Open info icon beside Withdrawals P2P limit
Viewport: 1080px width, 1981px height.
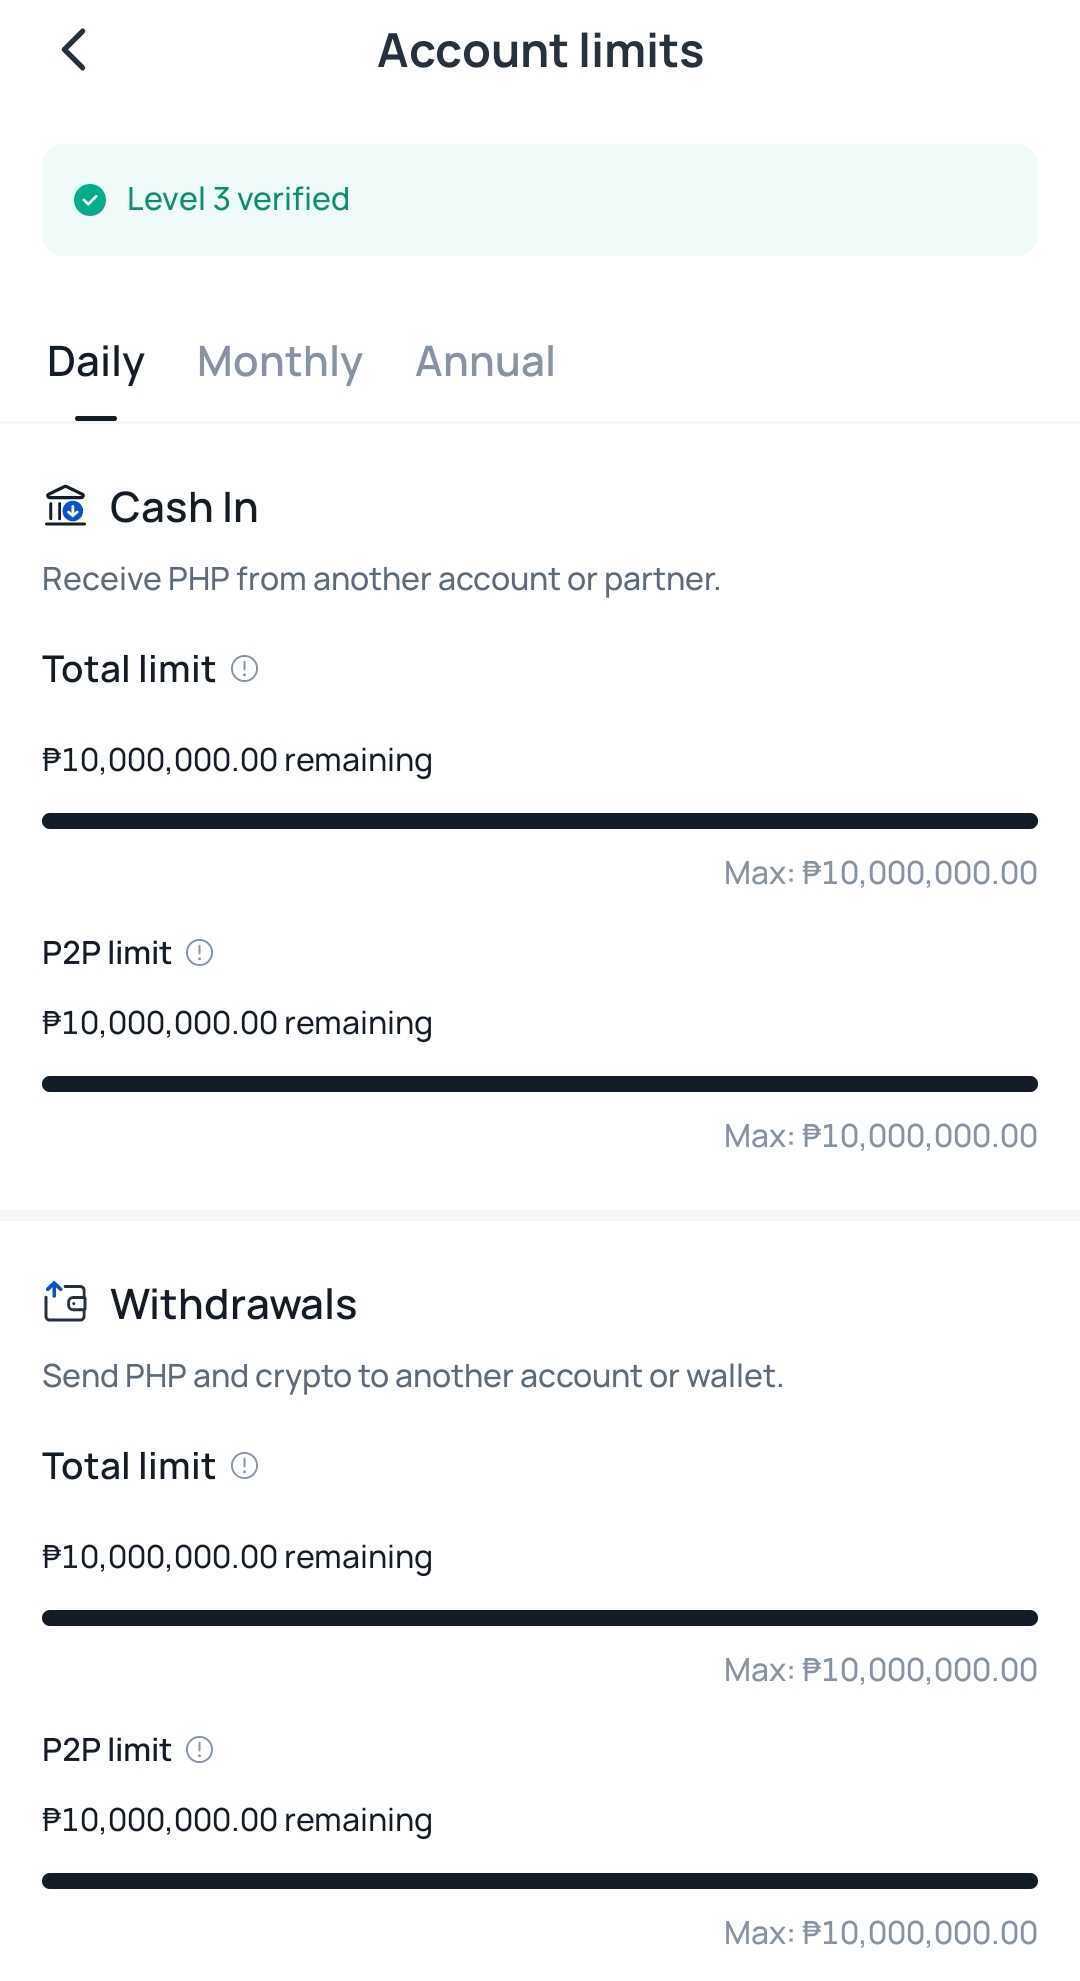pos(200,1750)
